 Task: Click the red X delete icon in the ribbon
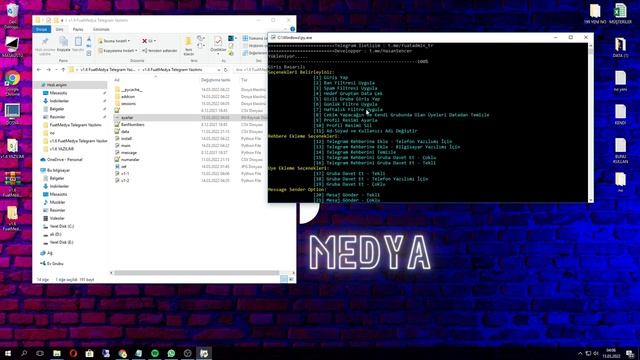click(x=144, y=41)
